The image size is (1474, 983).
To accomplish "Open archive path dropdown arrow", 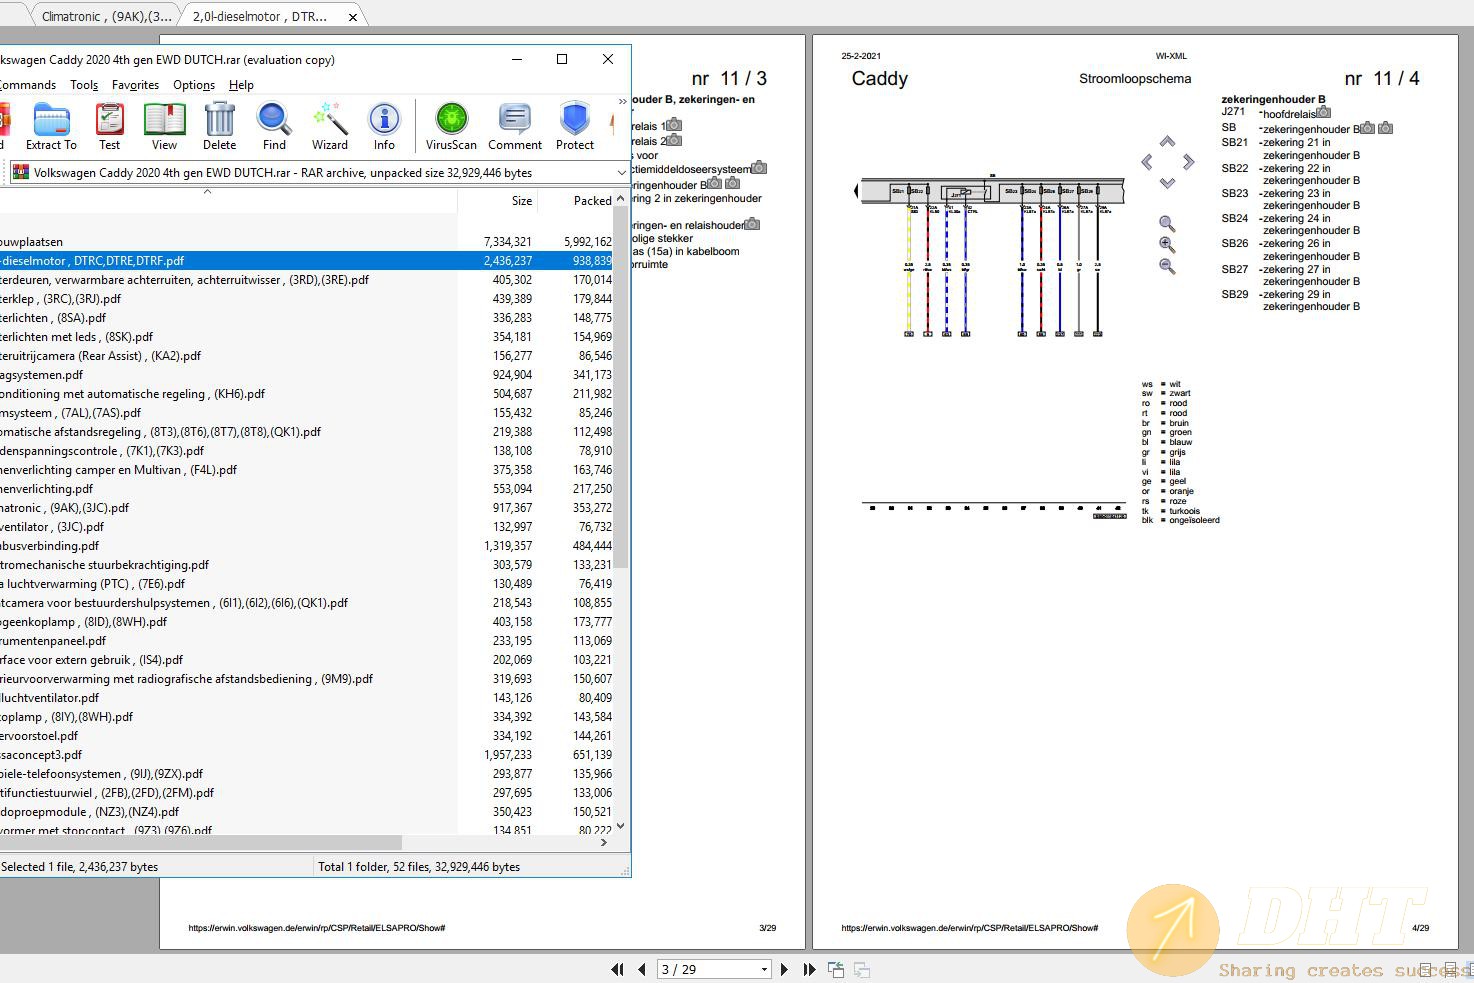I will tap(620, 173).
